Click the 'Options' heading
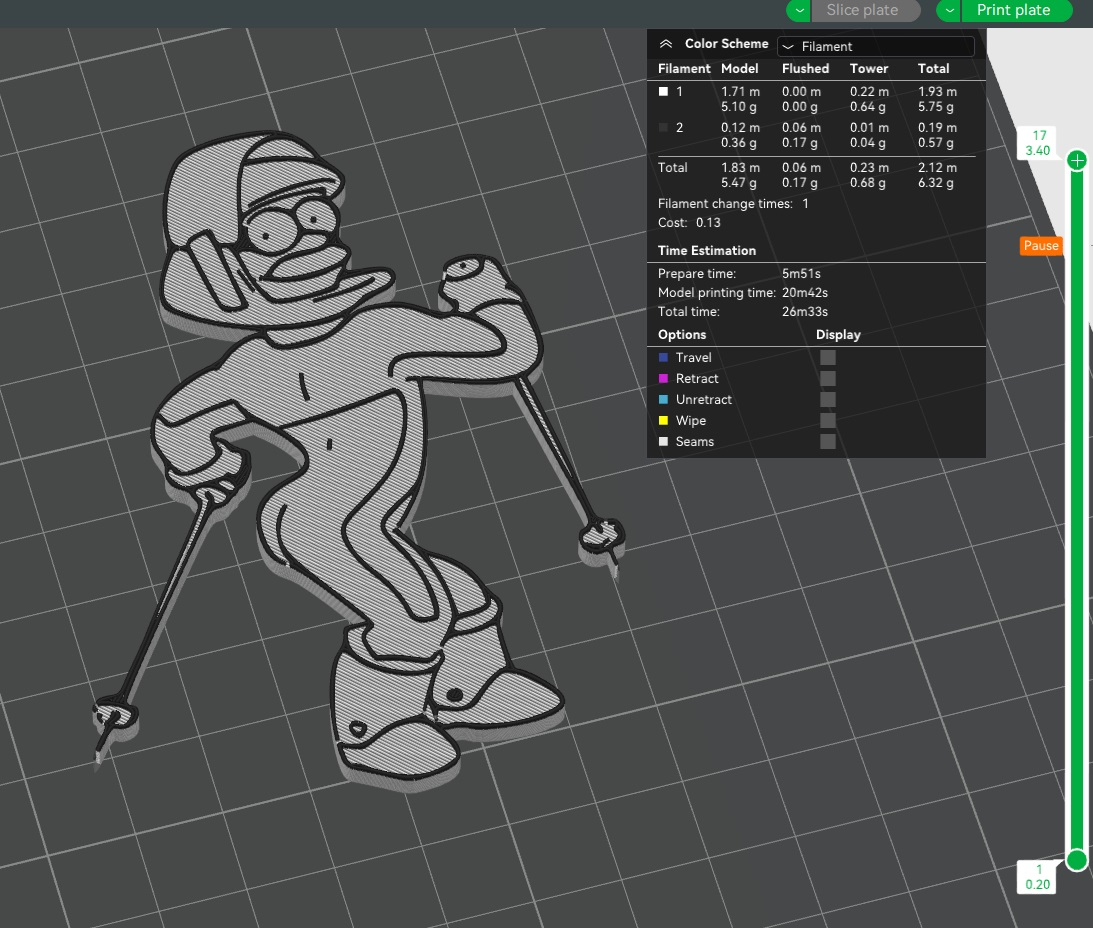This screenshot has height=928, width=1093. click(x=682, y=335)
